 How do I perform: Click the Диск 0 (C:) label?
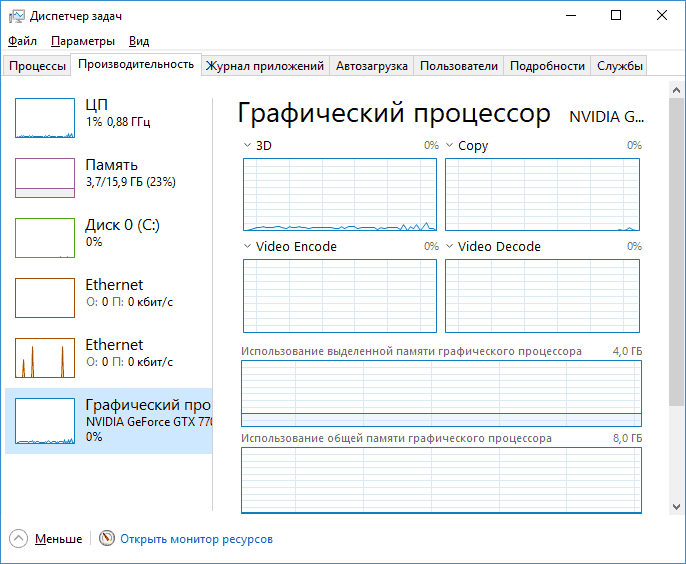click(122, 225)
